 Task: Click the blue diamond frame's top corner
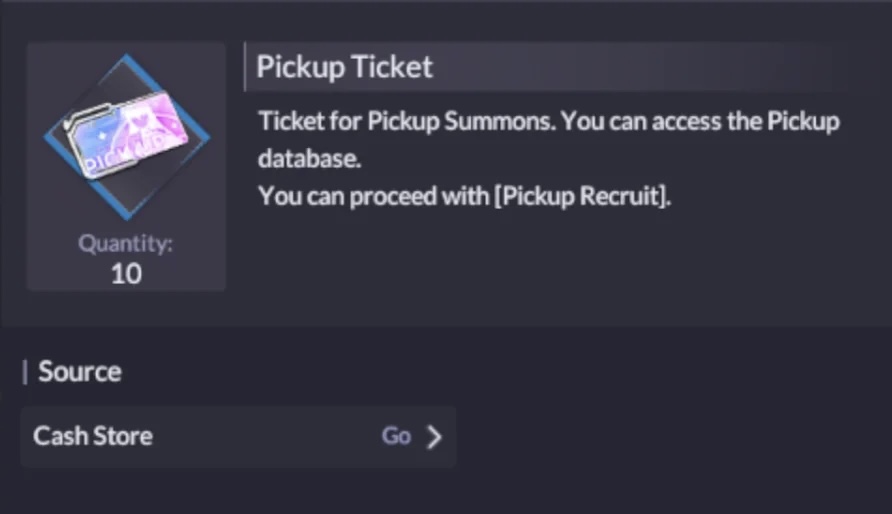(x=127, y=57)
